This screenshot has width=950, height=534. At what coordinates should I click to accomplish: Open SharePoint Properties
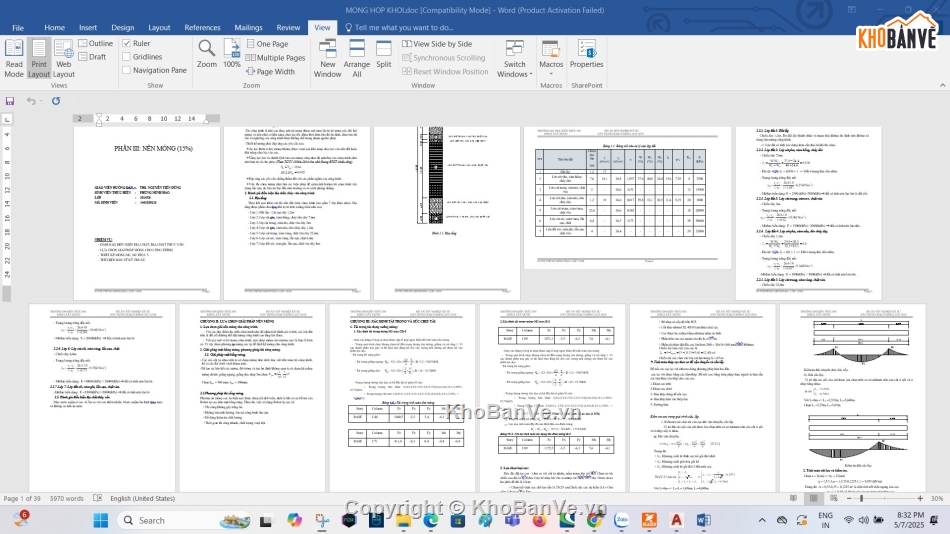tap(586, 53)
